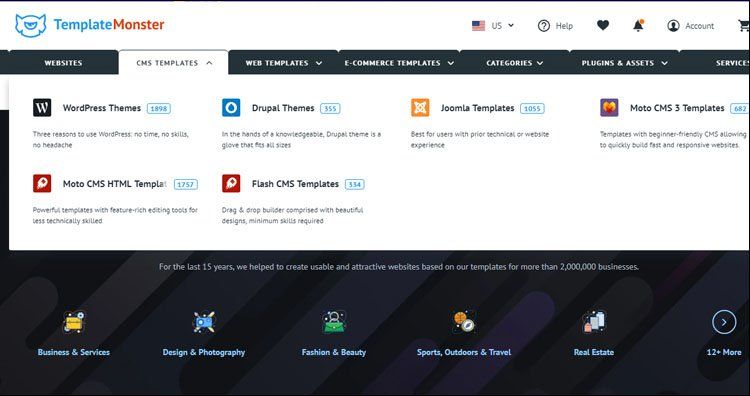Open the Websites tab

64,63
